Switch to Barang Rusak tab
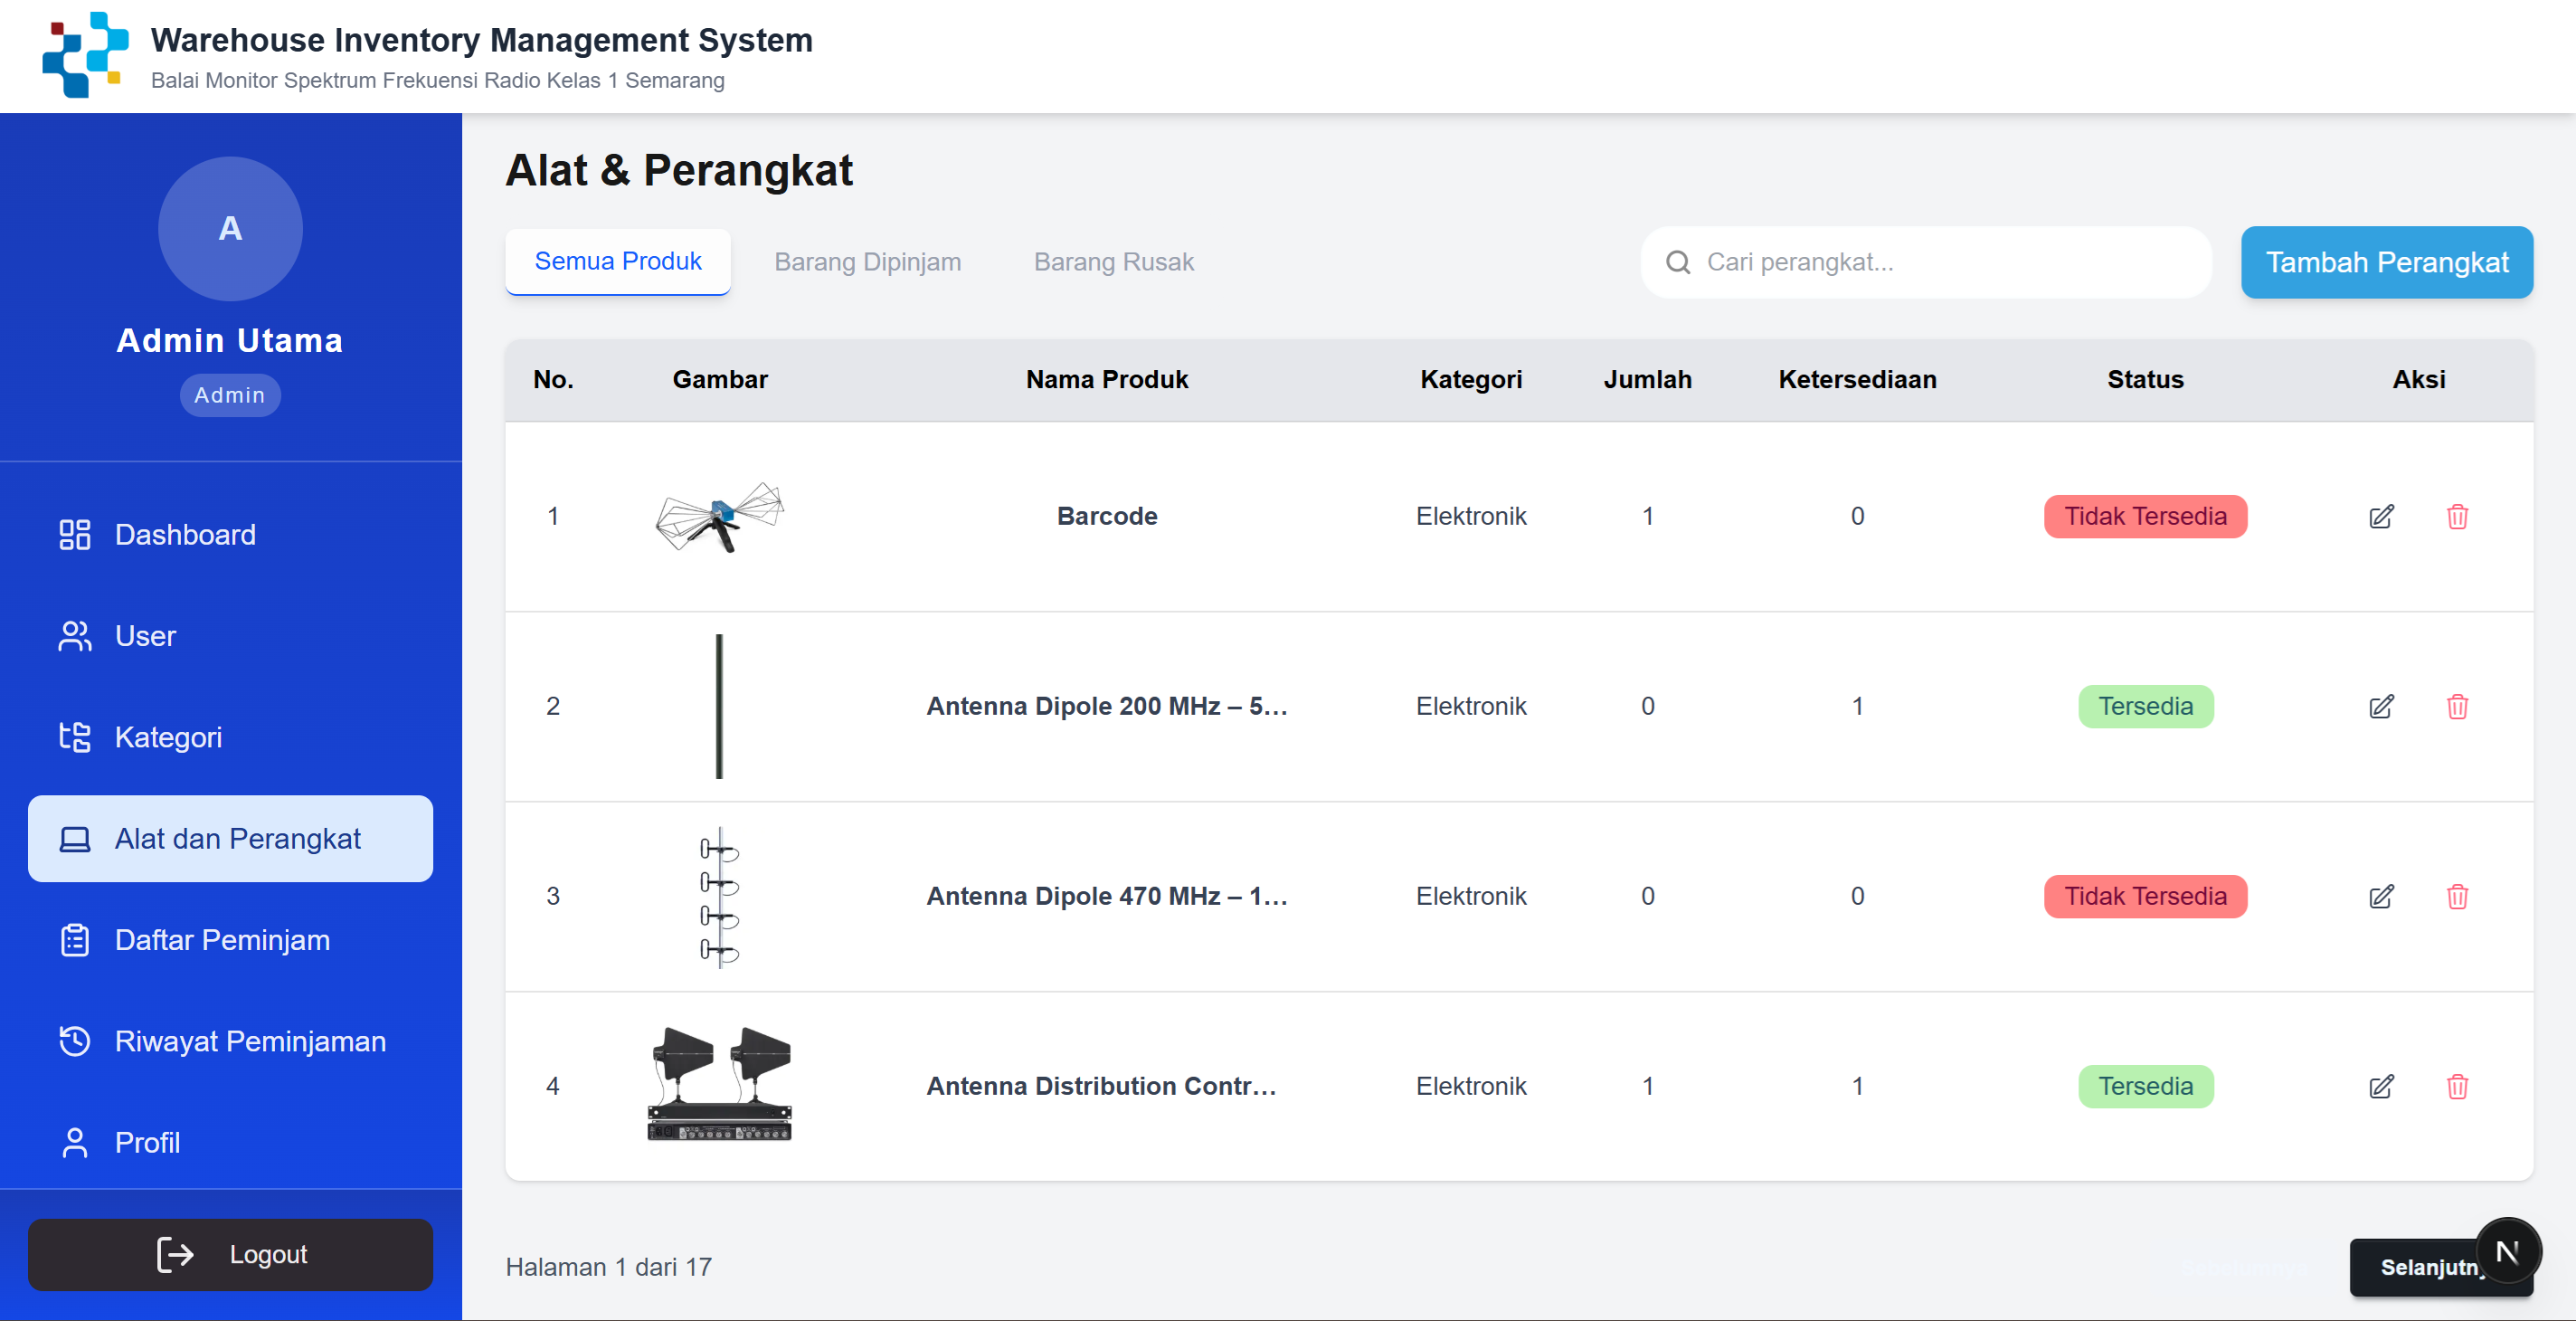The height and width of the screenshot is (1321, 2576). [x=1113, y=262]
